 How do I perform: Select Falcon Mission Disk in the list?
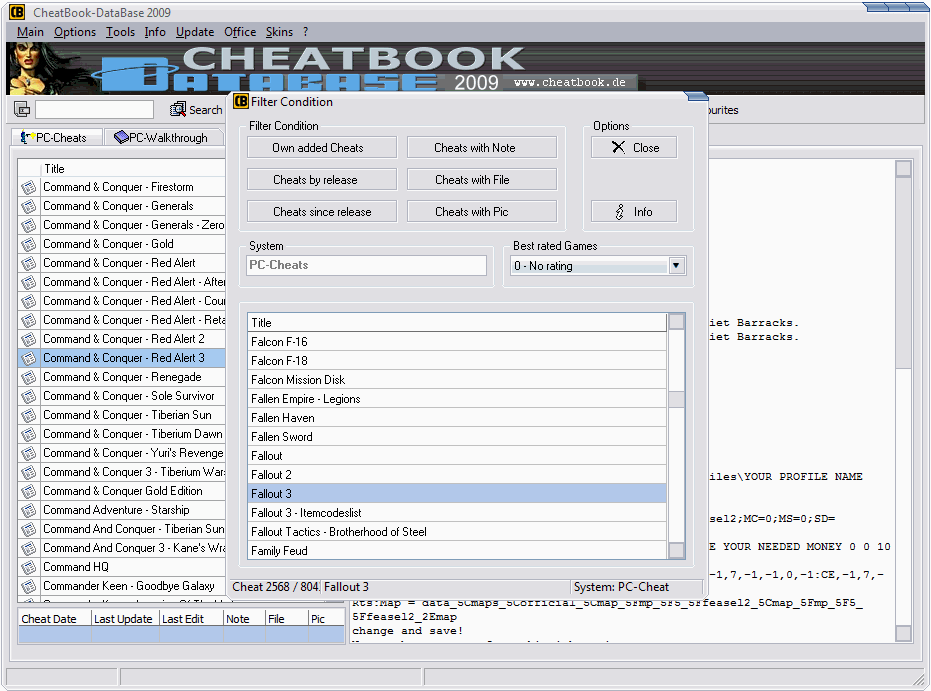point(457,380)
